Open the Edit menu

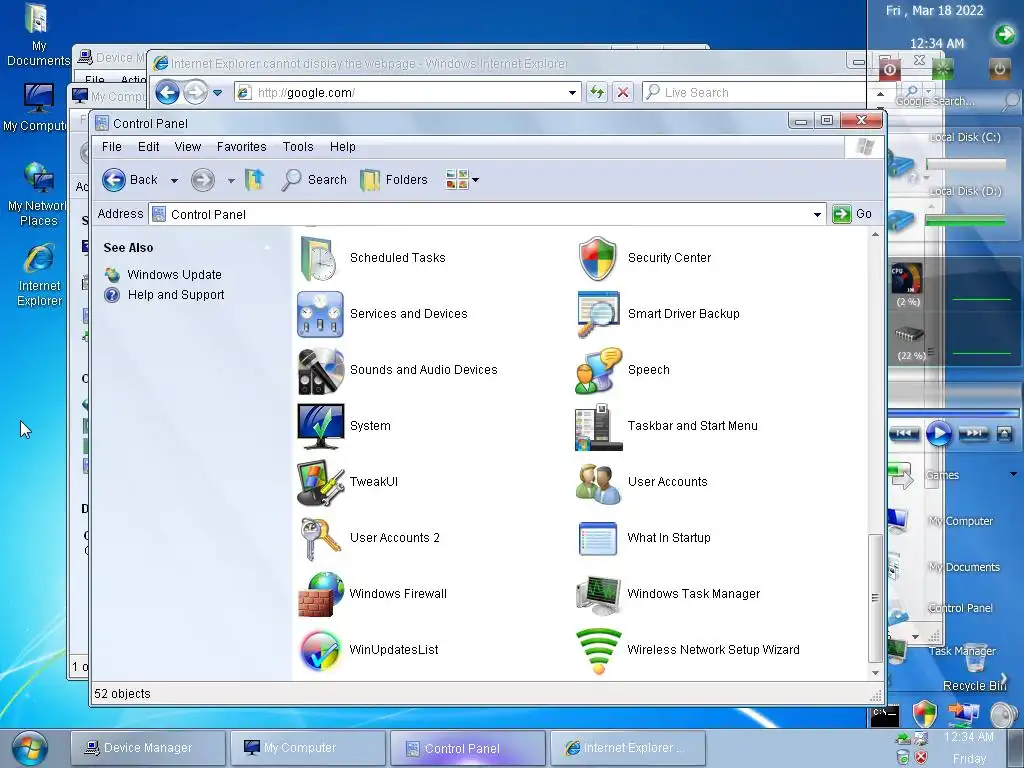point(148,146)
